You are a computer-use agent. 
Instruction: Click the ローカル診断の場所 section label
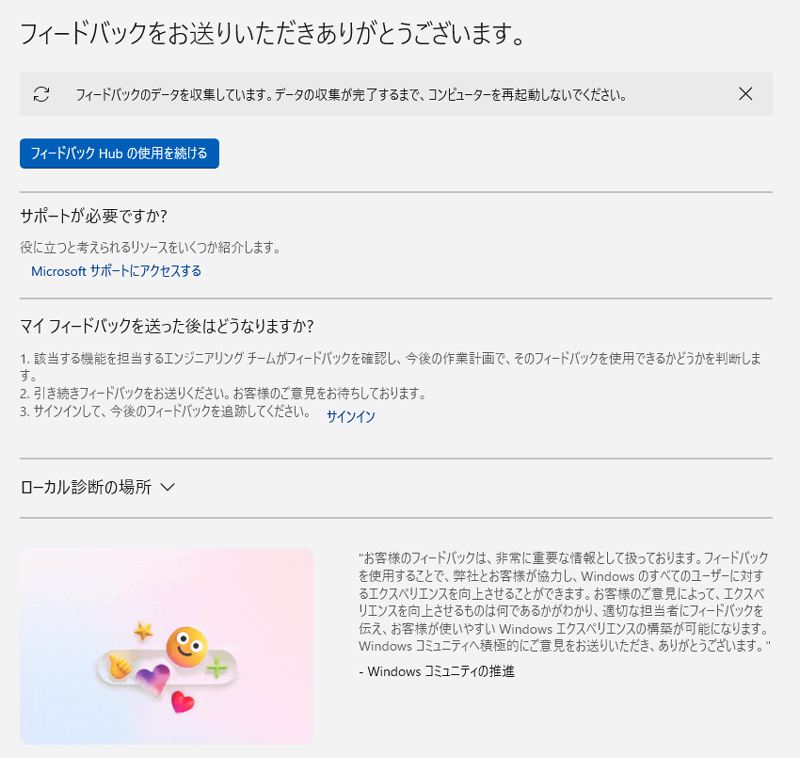(86, 488)
